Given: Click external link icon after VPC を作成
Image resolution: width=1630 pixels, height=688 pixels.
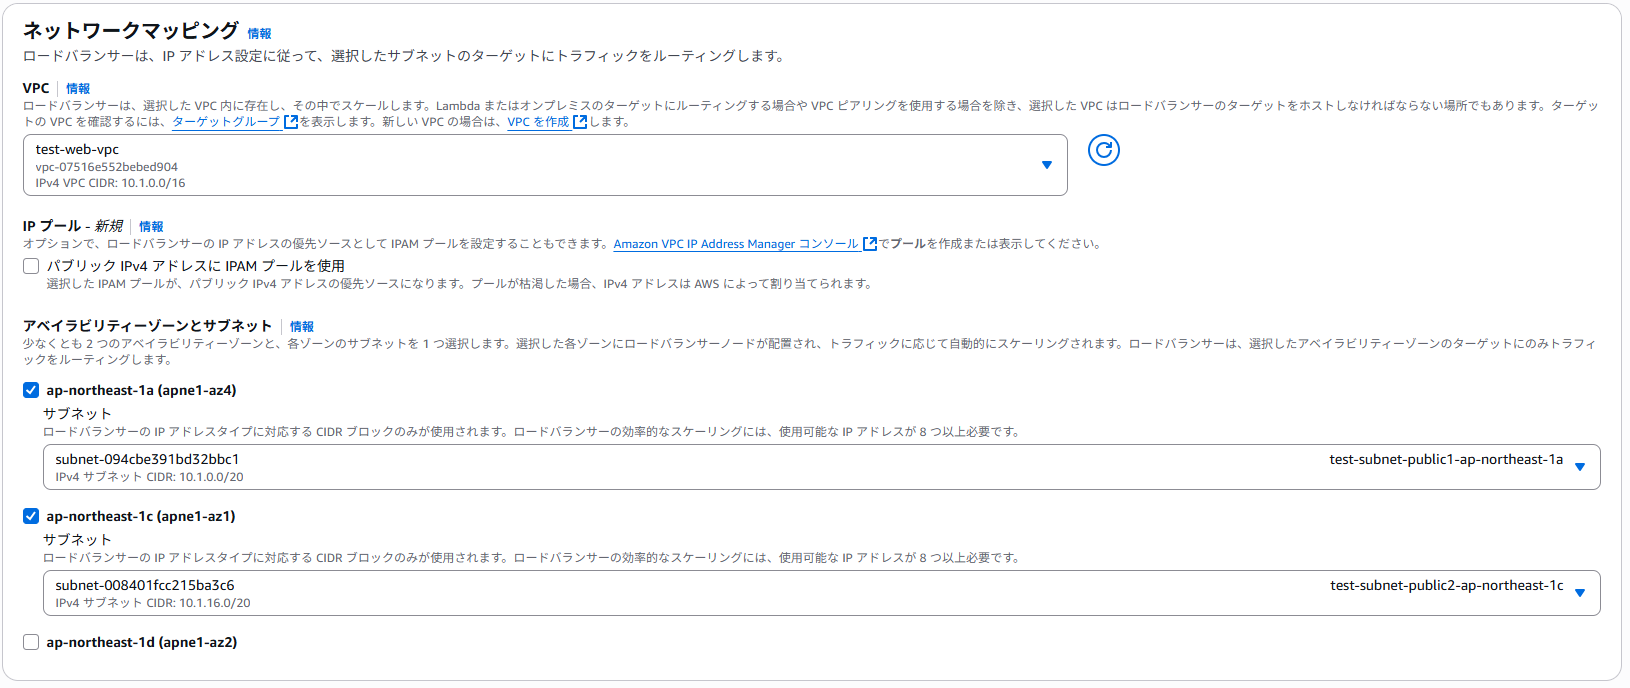Looking at the screenshot, I should click(x=580, y=122).
